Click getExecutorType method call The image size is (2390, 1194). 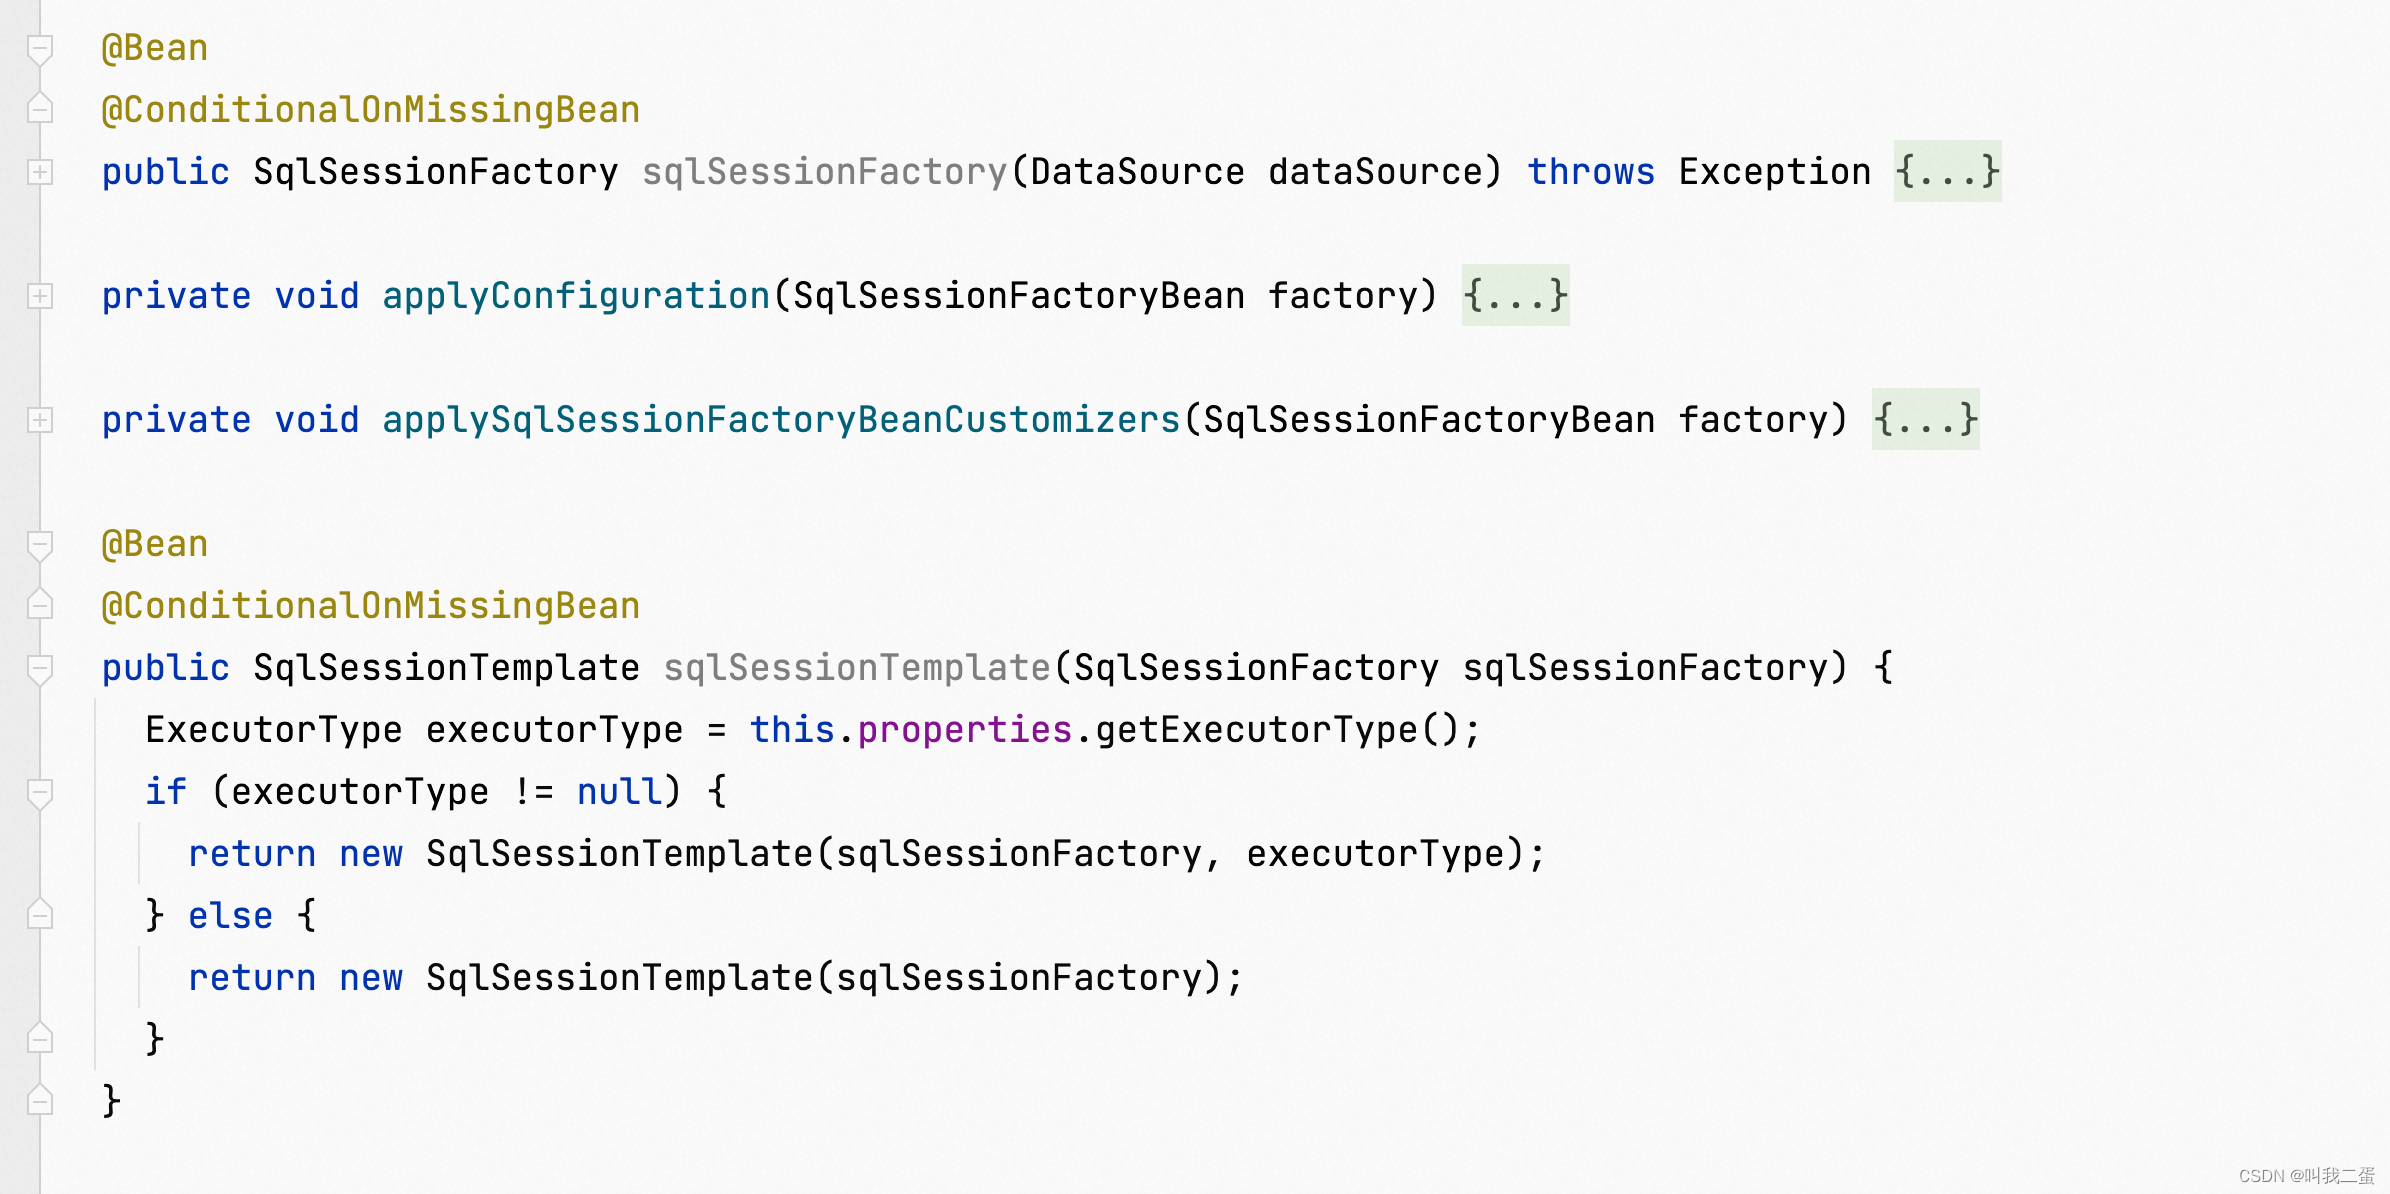tap(1257, 730)
